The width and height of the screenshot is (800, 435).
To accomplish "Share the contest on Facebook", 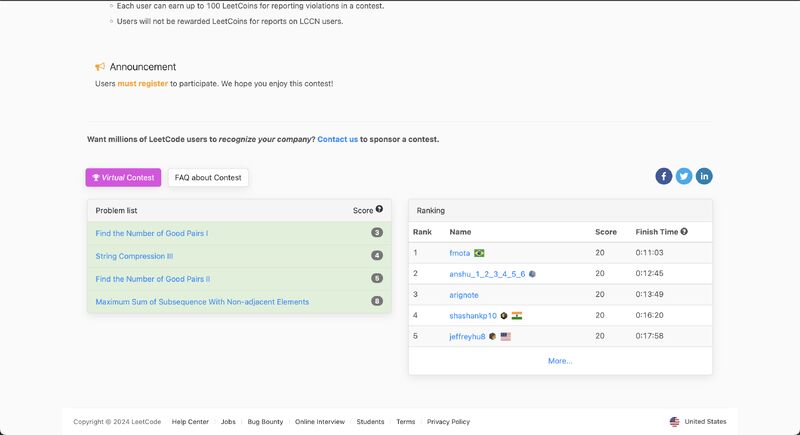I will [x=664, y=176].
